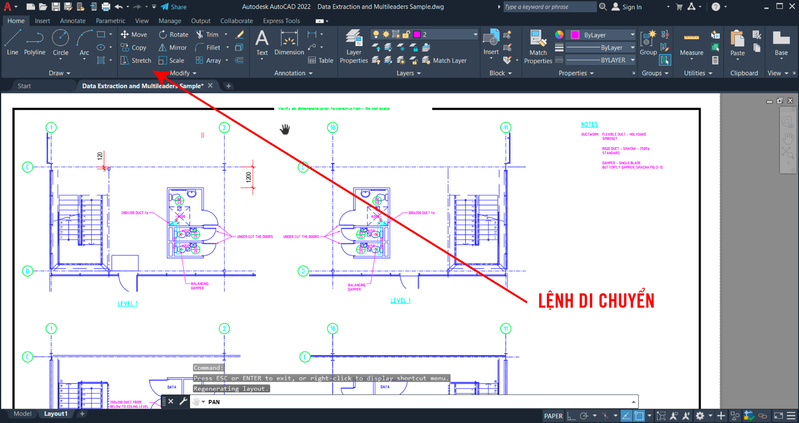Toggle Clean Screen in status bar
Image resolution: width=799 pixels, height=423 pixels.
click(779, 416)
